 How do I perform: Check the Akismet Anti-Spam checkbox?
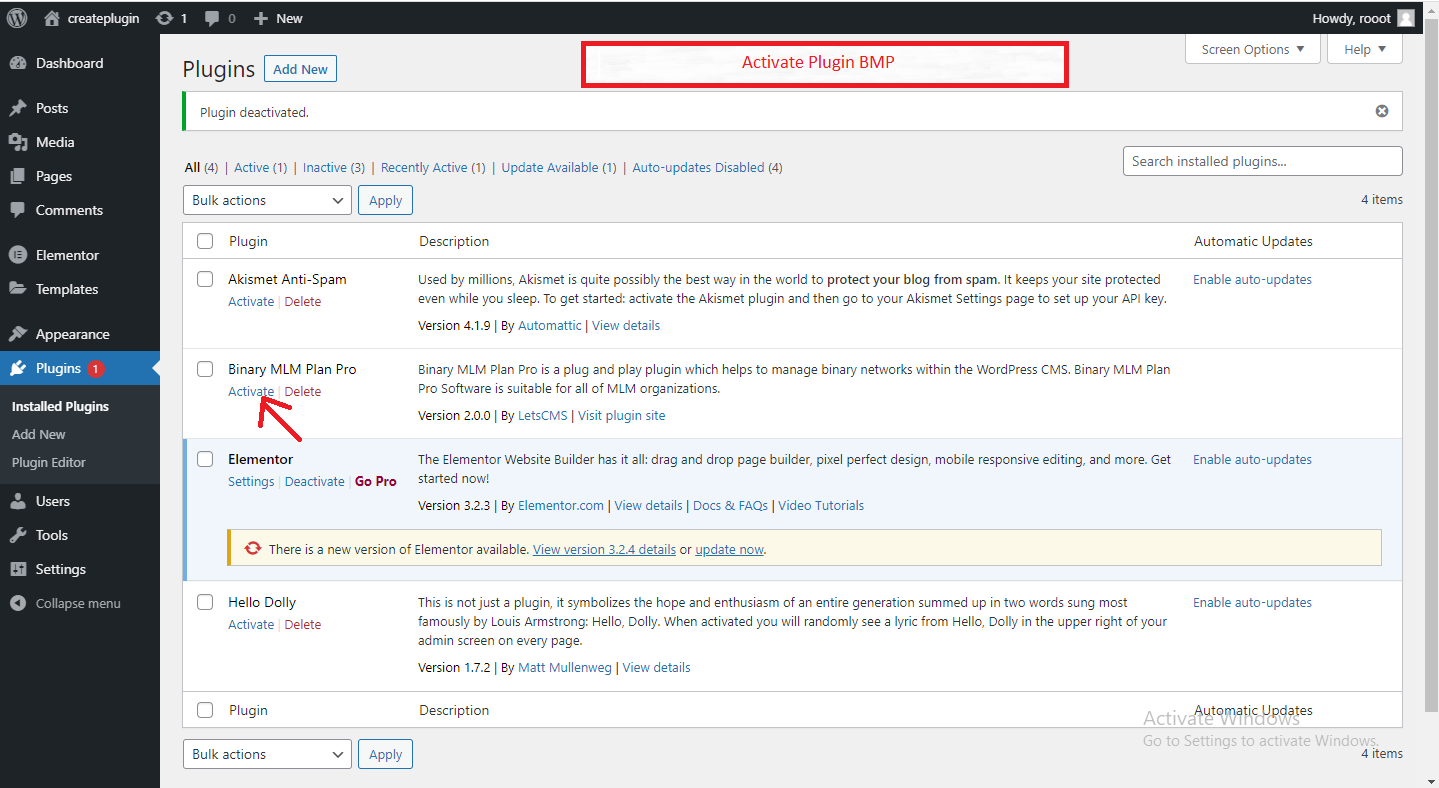point(205,279)
